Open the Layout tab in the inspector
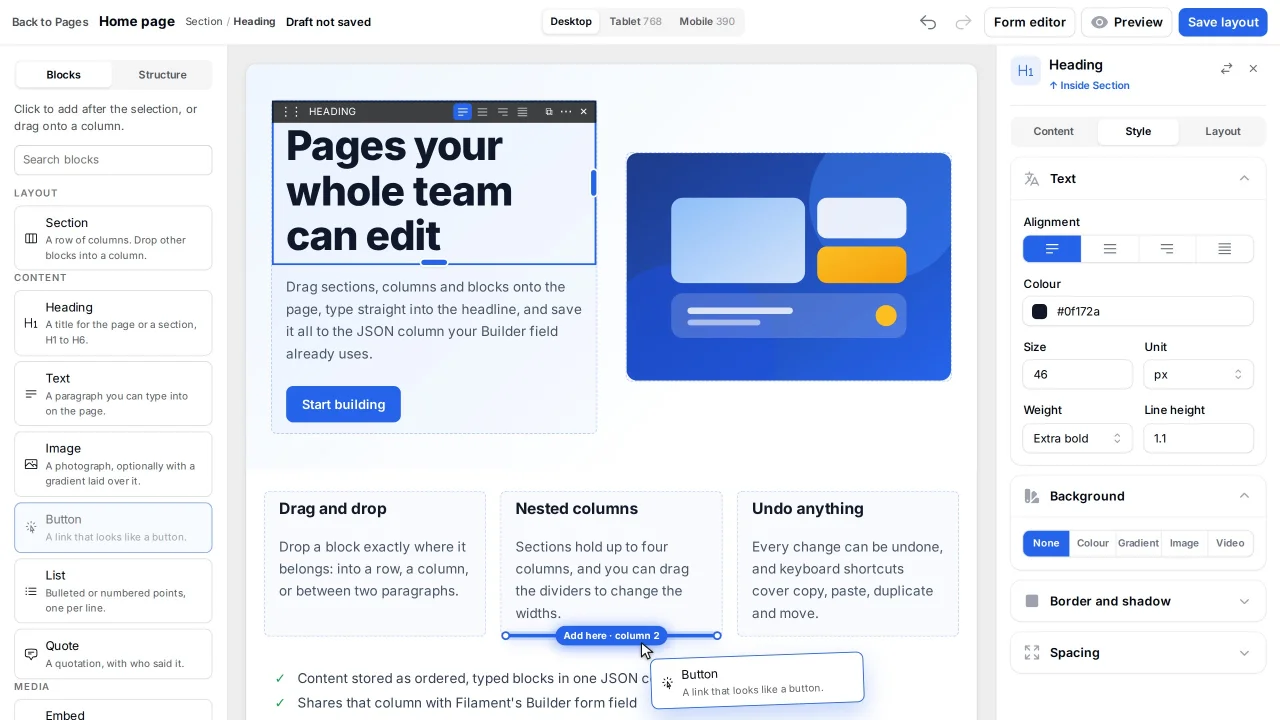This screenshot has height=720, width=1280. [x=1222, y=132]
